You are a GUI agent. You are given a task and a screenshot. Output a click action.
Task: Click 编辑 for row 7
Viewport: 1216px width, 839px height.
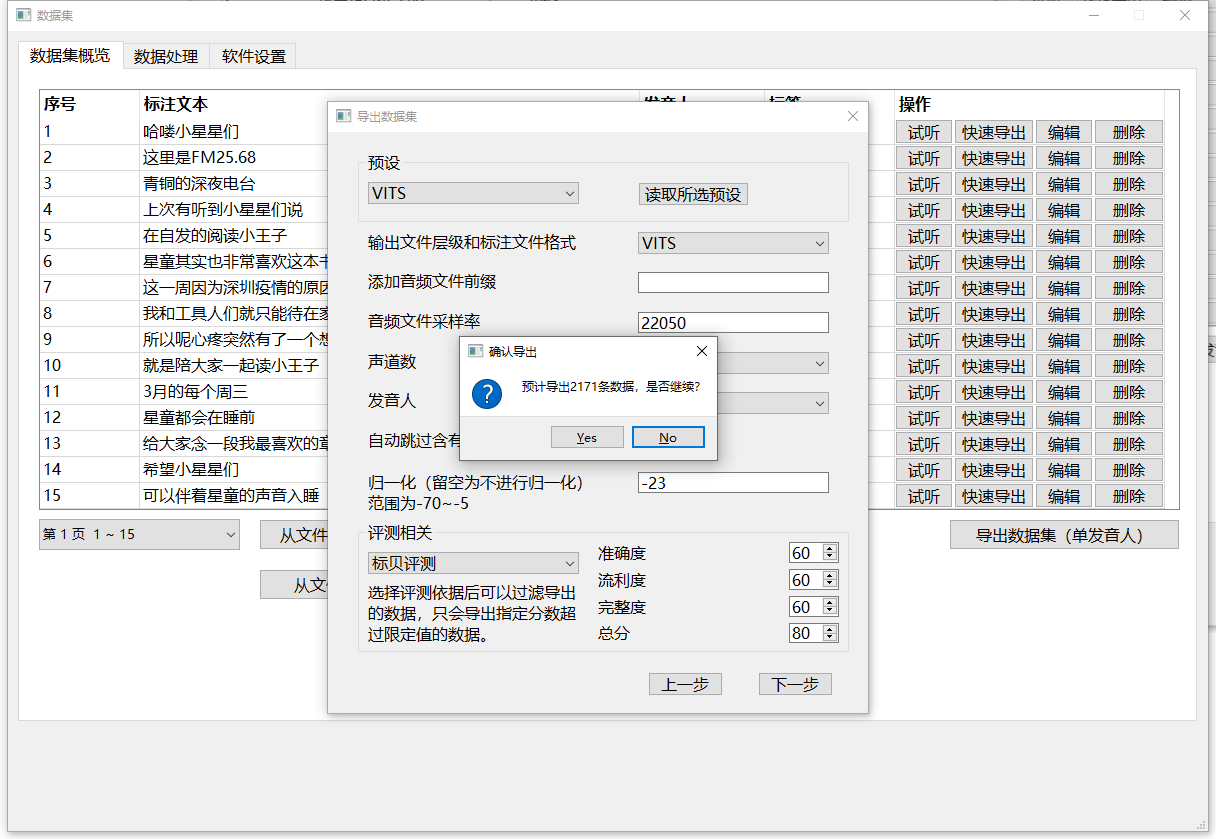click(x=1063, y=288)
